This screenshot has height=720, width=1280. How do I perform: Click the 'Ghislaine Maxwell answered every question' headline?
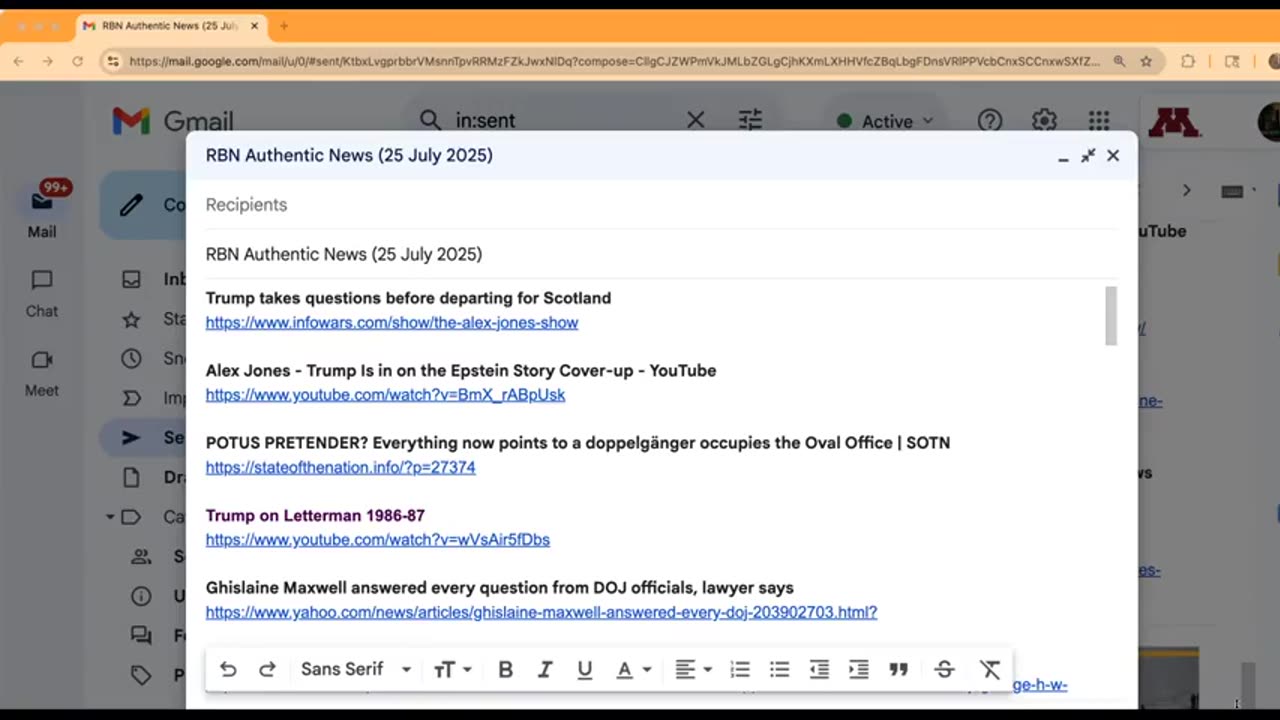(500, 588)
